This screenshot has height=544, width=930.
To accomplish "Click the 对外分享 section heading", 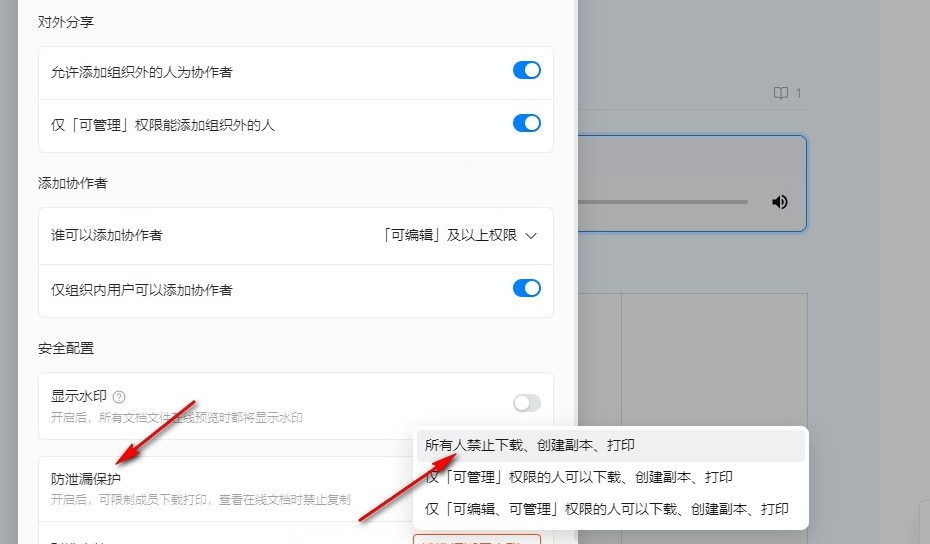I will coord(66,23).
